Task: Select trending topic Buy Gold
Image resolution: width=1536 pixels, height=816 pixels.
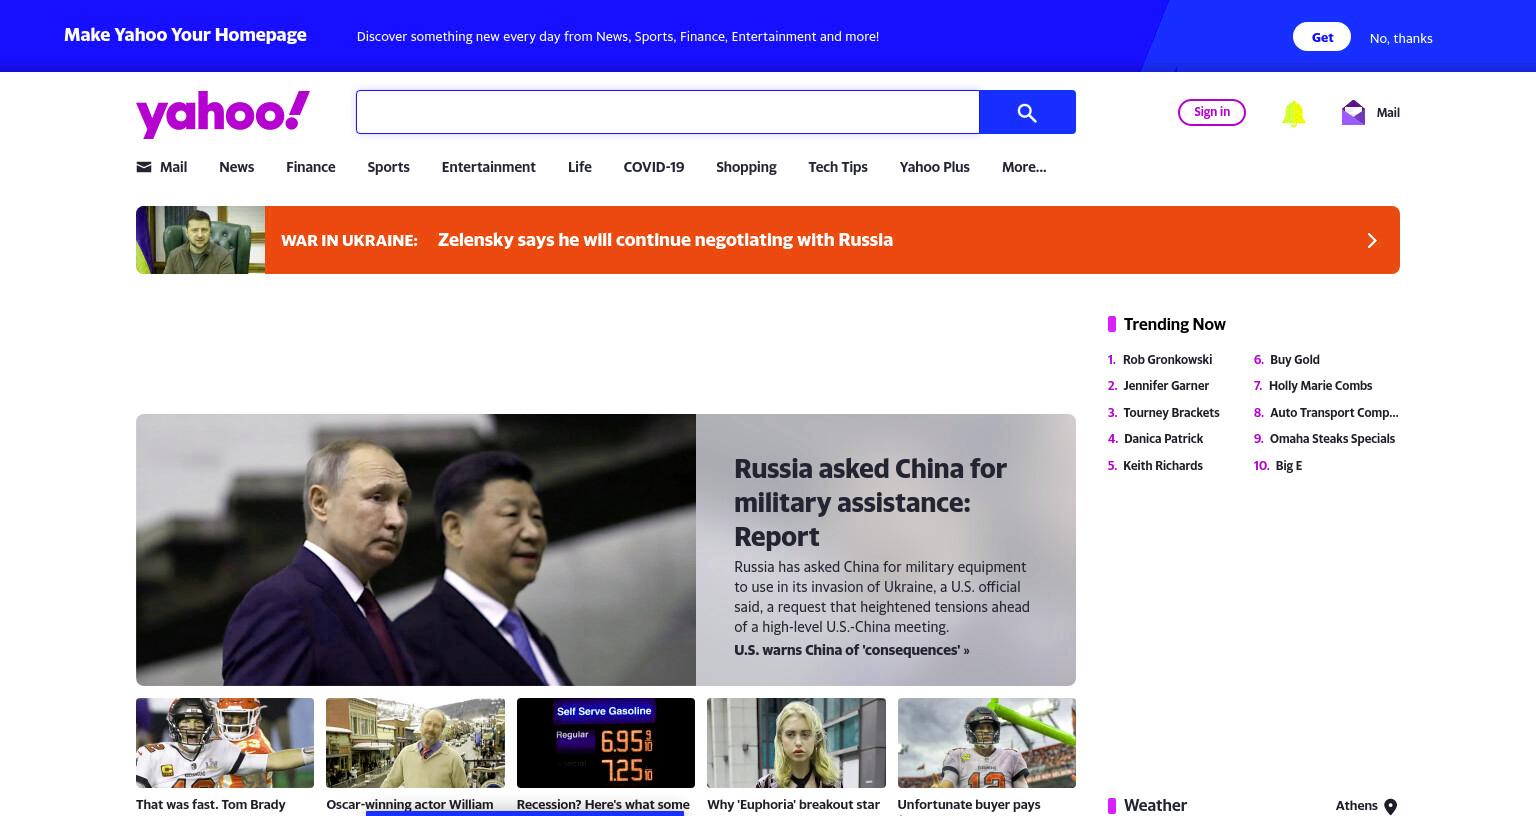Action: pos(1295,360)
